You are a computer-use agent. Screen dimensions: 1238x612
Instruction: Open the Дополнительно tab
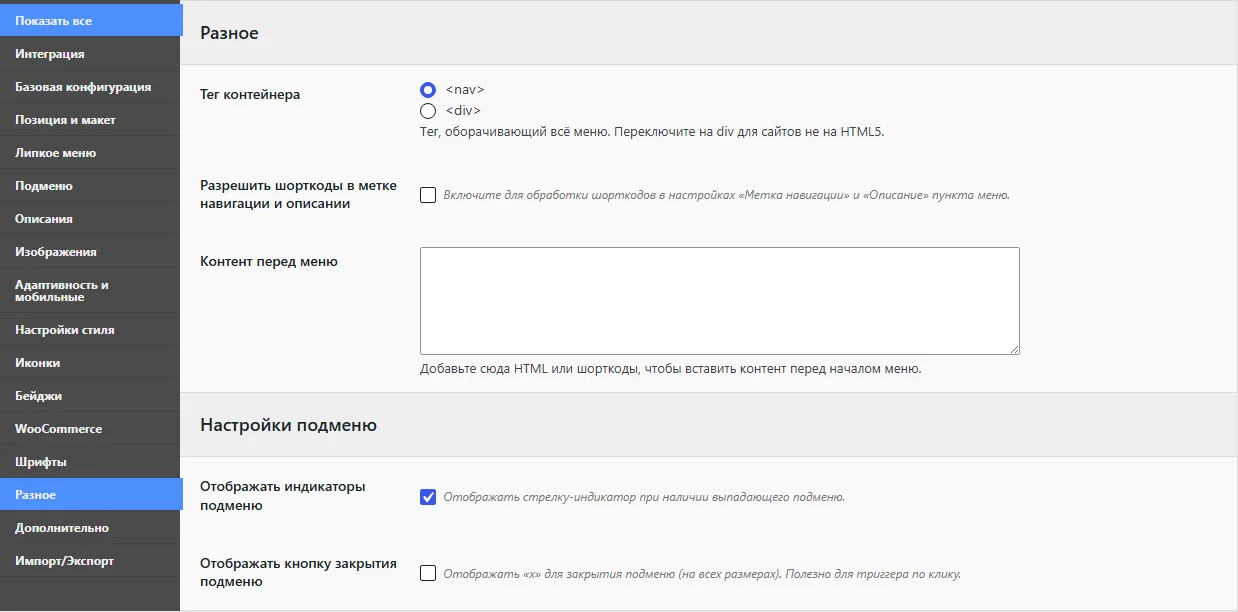point(90,528)
